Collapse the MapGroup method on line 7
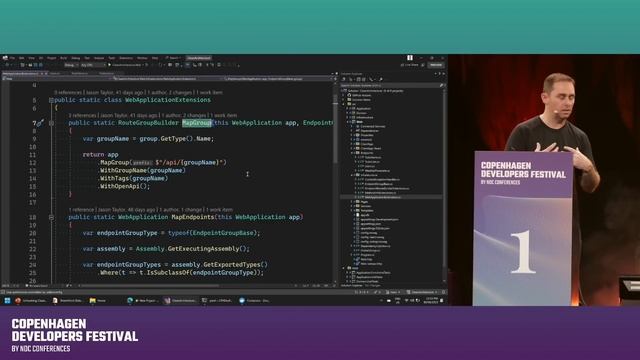Viewport: 640px width, 360px height. (x=51, y=123)
